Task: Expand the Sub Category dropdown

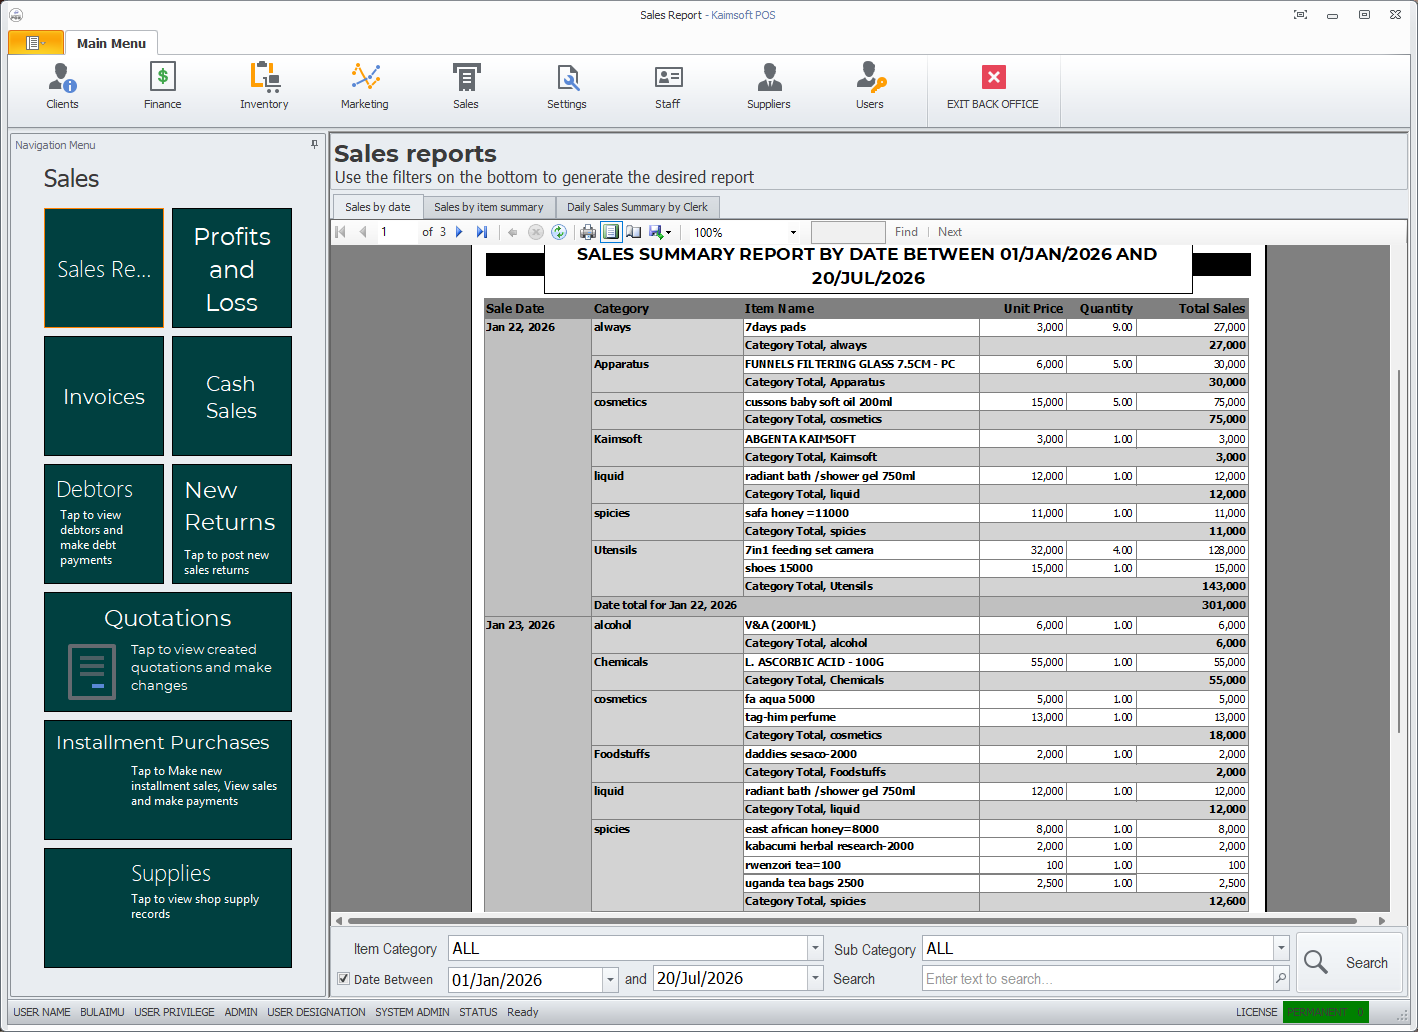Action: pyautogui.click(x=1281, y=948)
